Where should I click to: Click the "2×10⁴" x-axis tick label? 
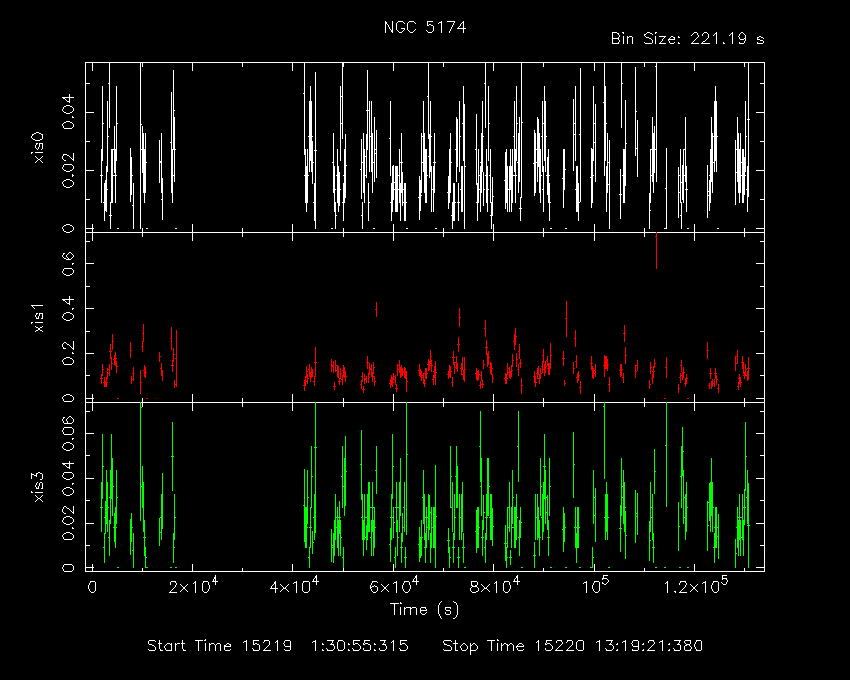click(194, 587)
